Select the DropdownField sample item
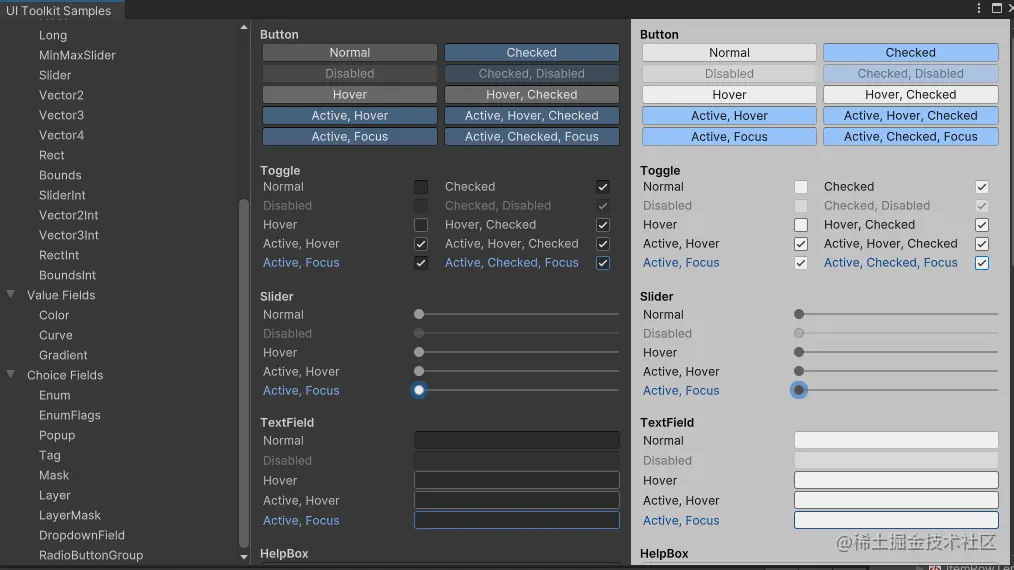1014x570 pixels. coord(82,535)
